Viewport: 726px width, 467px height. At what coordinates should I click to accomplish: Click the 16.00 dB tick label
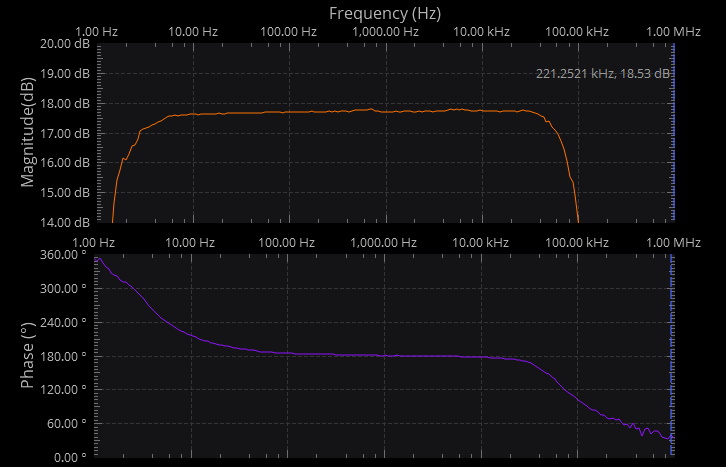coord(65,163)
